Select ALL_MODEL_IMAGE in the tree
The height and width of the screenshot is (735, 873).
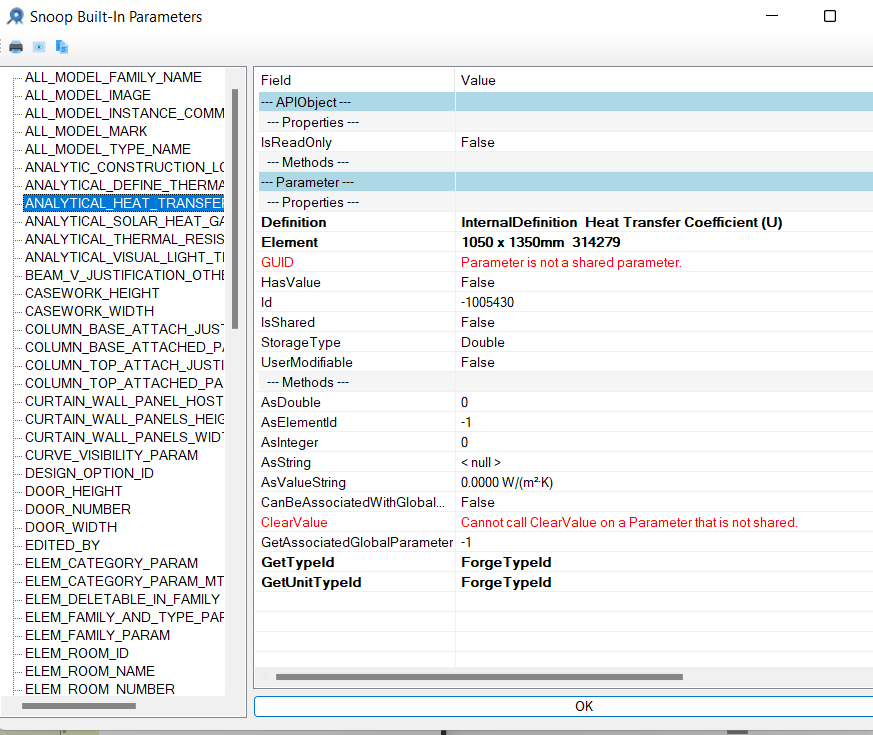tap(88, 95)
